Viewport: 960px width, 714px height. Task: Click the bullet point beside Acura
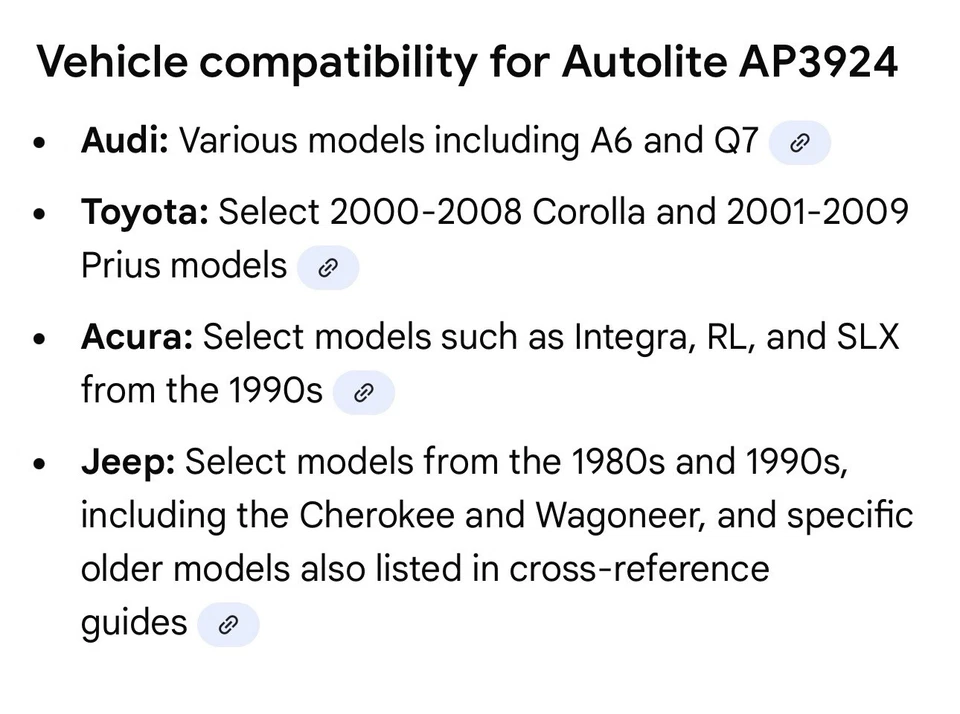tap(40, 339)
